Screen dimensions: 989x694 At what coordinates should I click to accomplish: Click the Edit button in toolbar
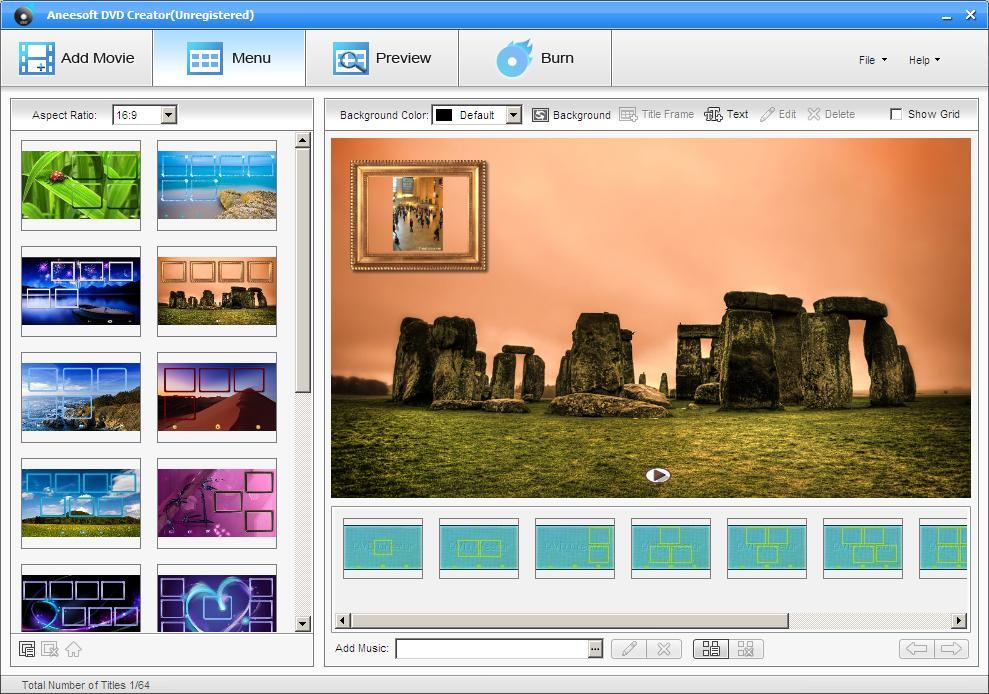tap(778, 114)
